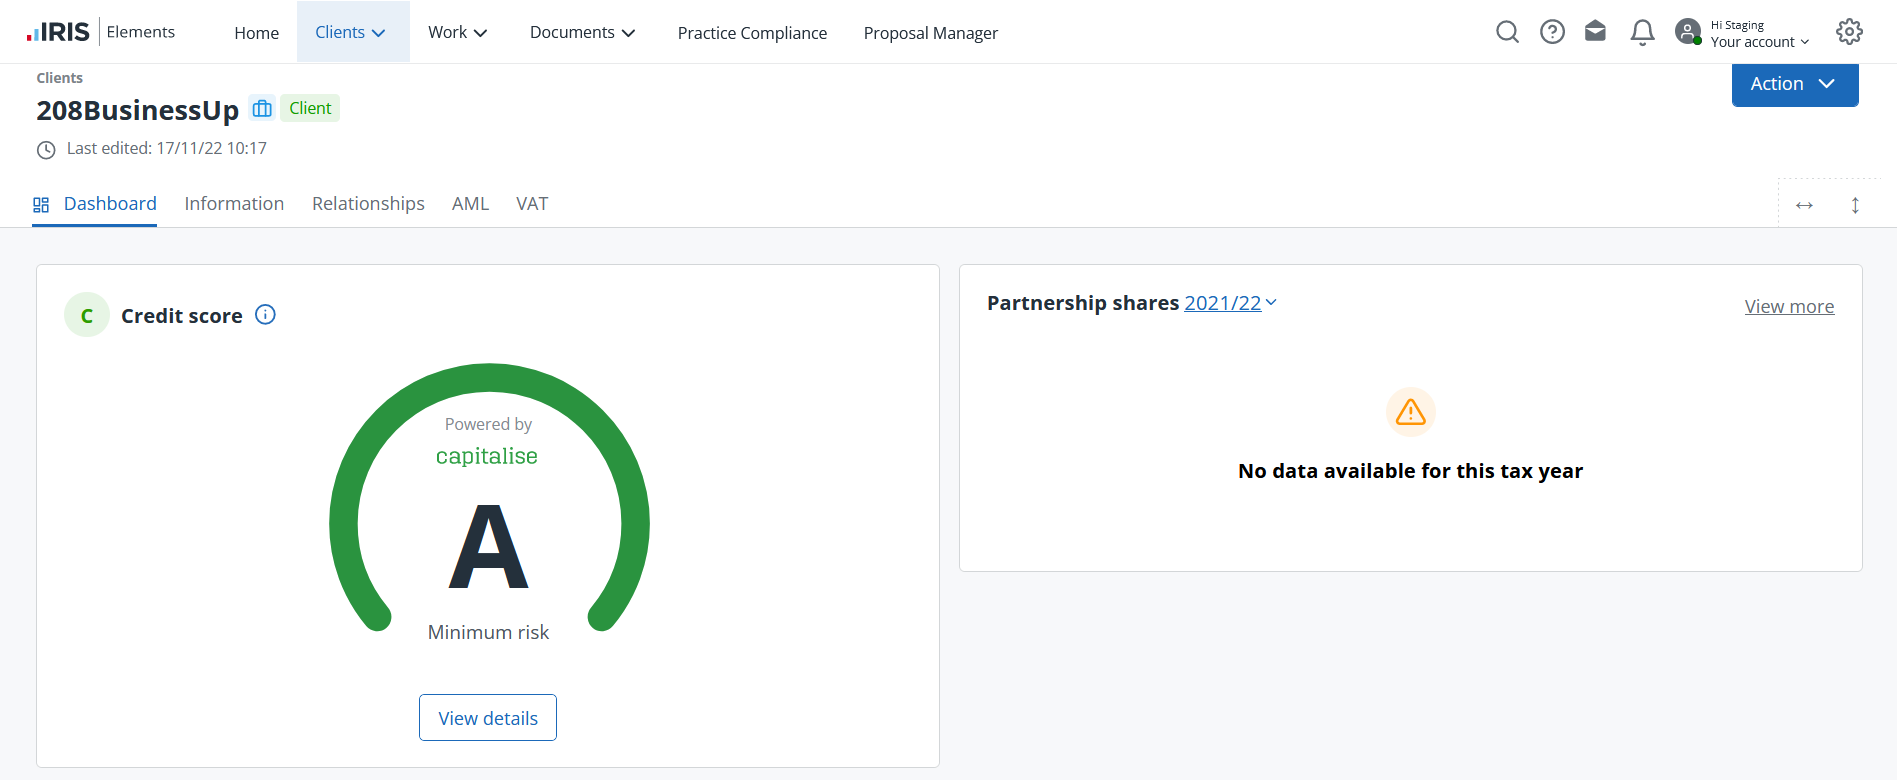
Task: Click the Credit score info icon
Action: (x=265, y=315)
